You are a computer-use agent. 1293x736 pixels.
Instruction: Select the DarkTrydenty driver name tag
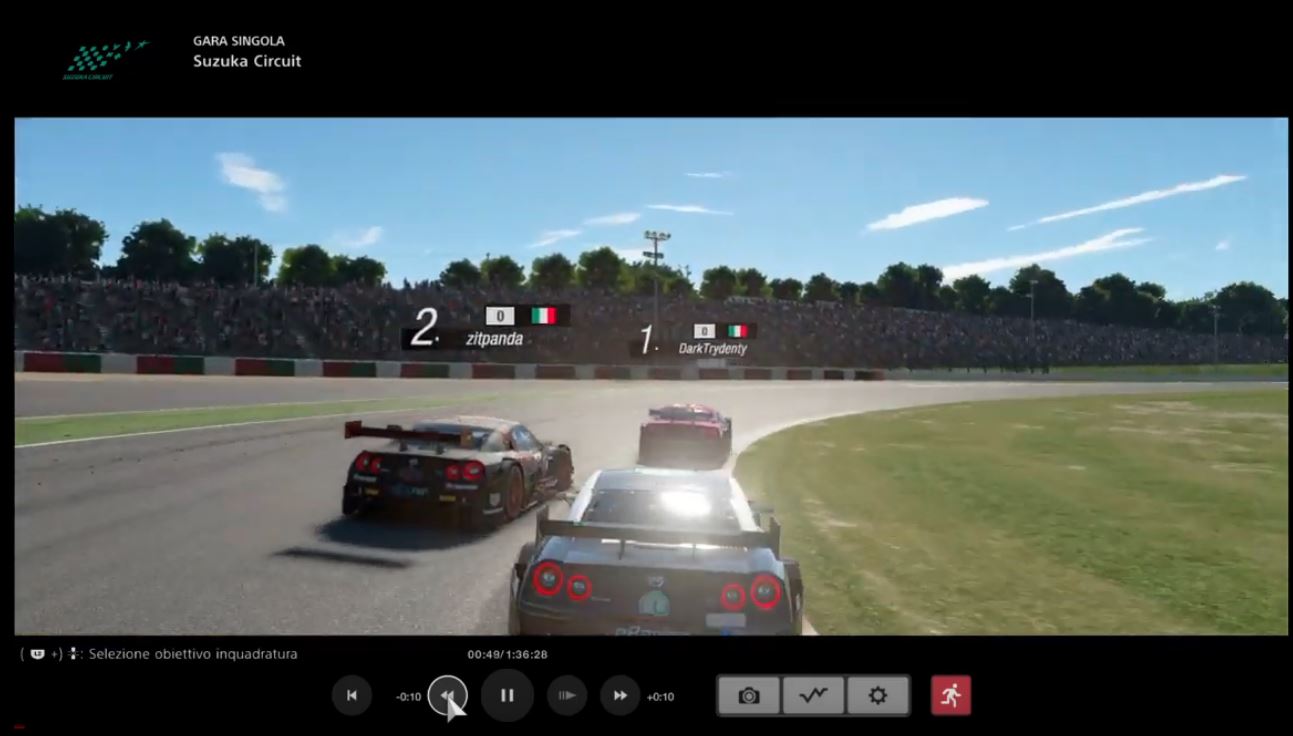click(x=712, y=349)
